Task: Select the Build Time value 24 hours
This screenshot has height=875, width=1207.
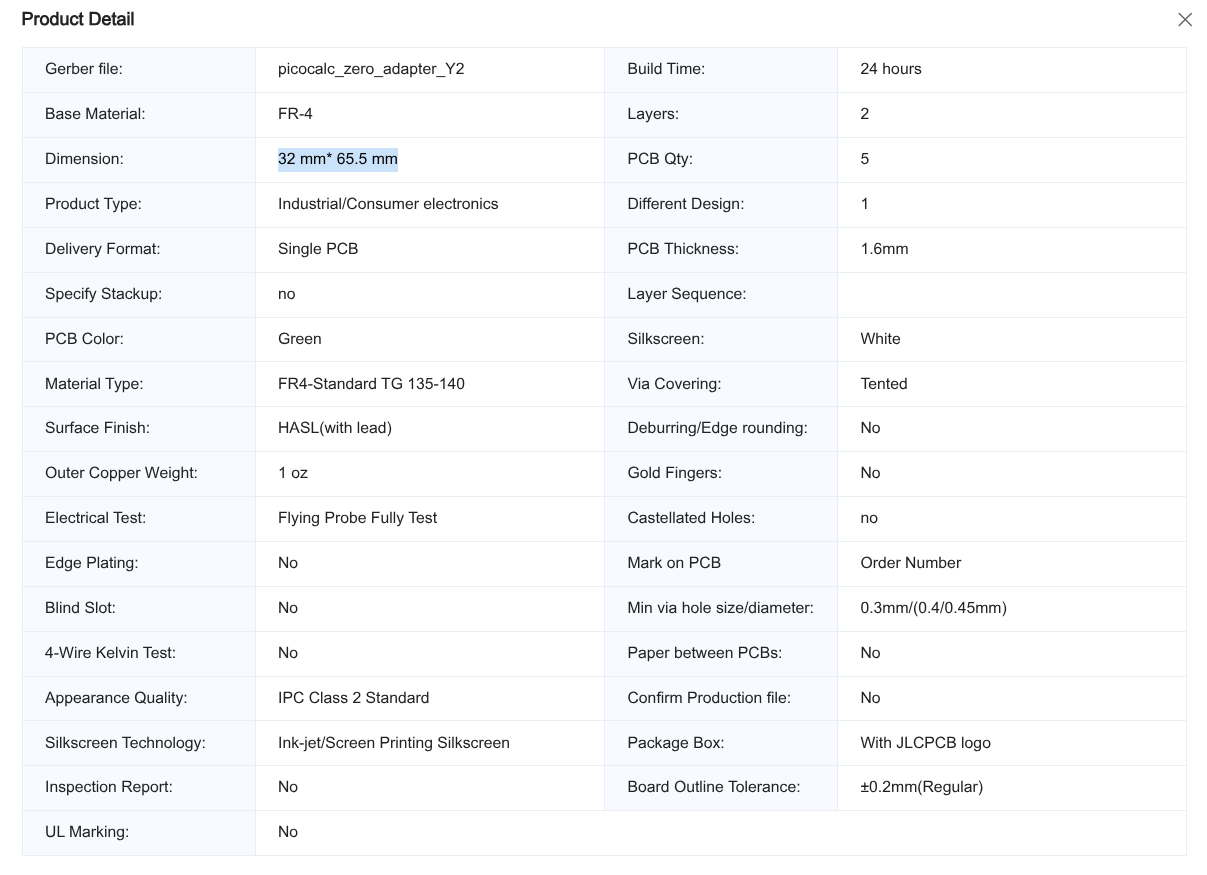Action: (890, 69)
